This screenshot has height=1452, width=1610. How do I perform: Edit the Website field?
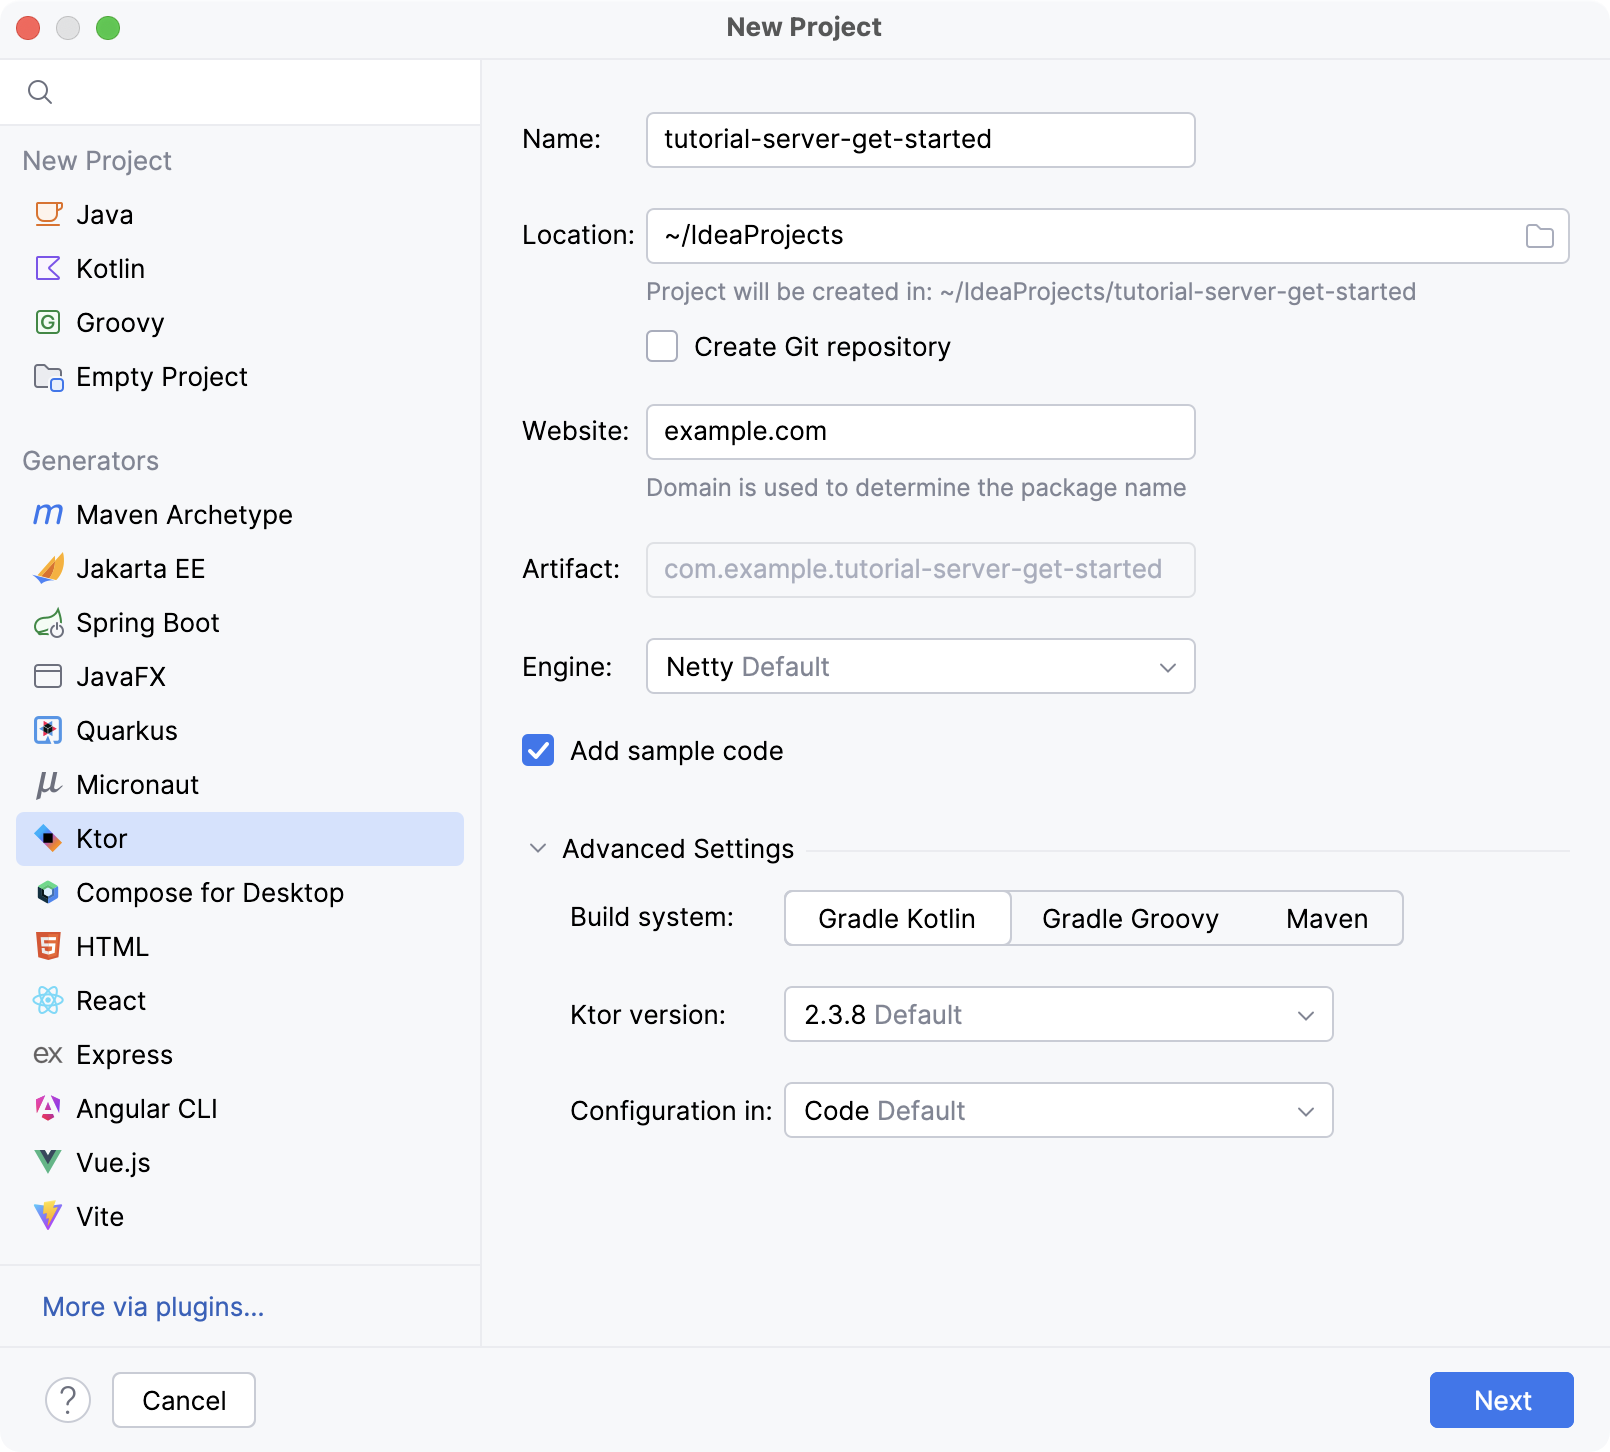[x=919, y=431]
